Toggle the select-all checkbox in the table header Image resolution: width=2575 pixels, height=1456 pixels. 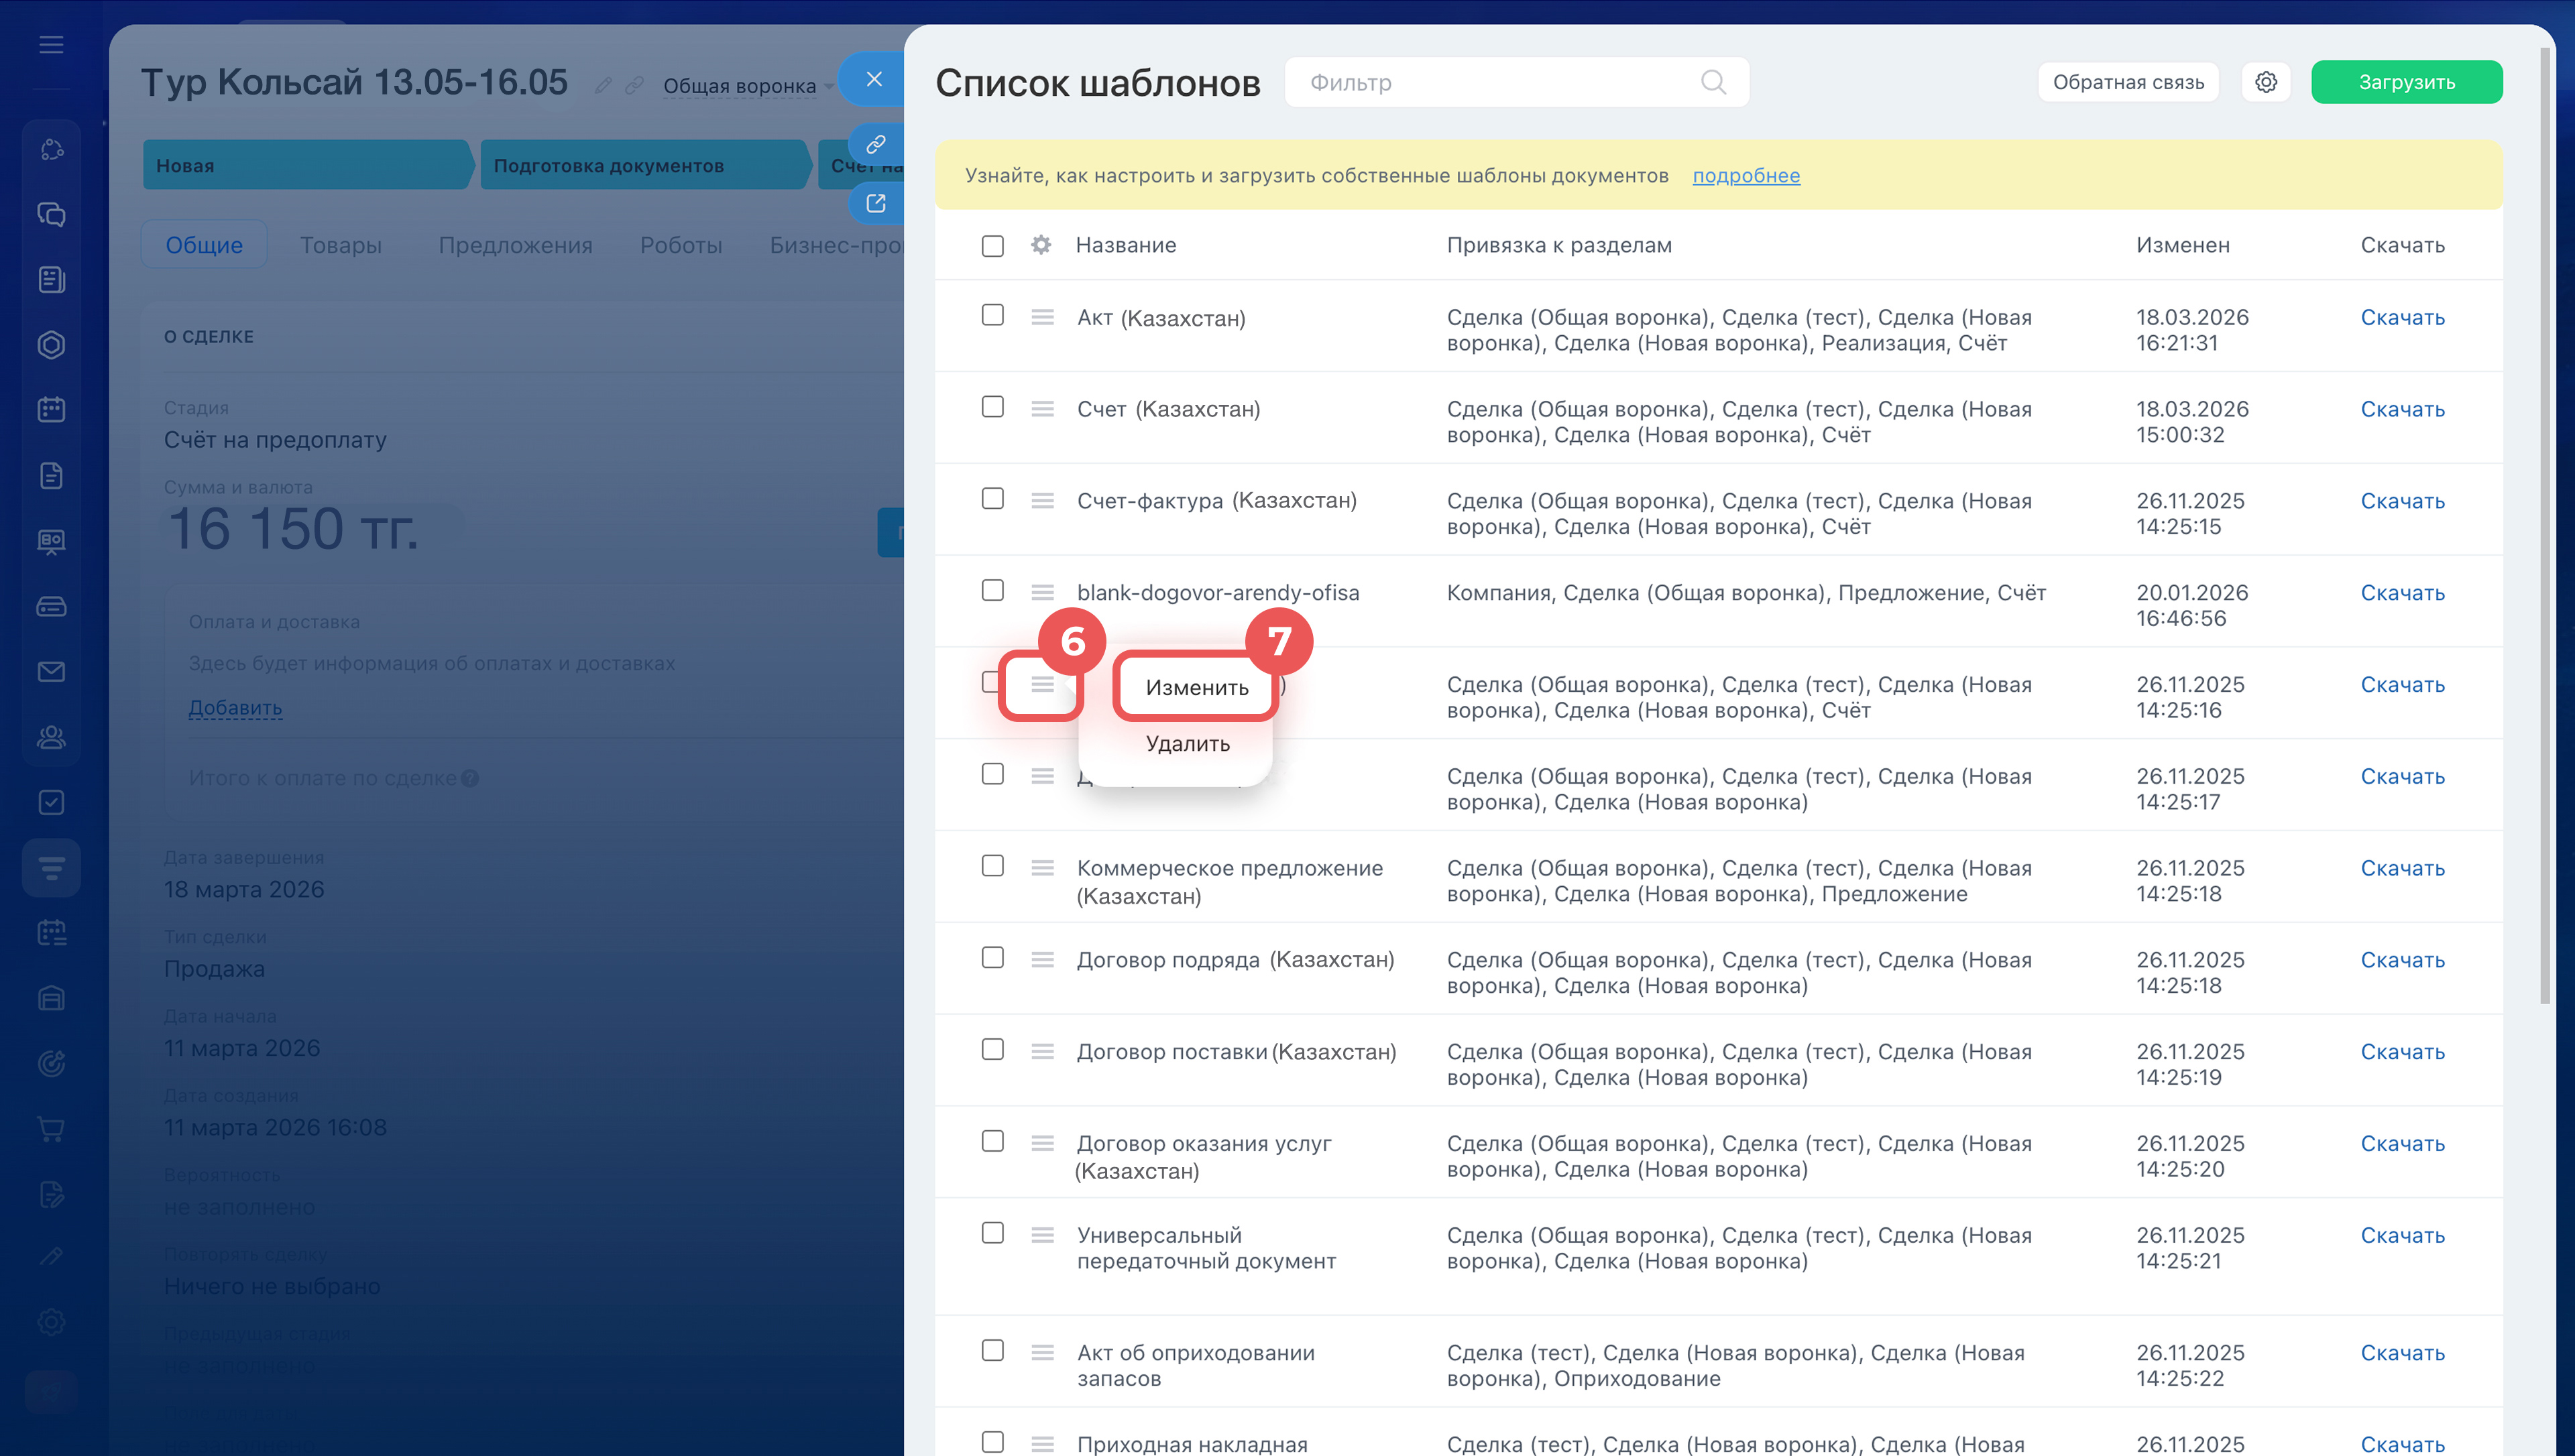point(992,246)
